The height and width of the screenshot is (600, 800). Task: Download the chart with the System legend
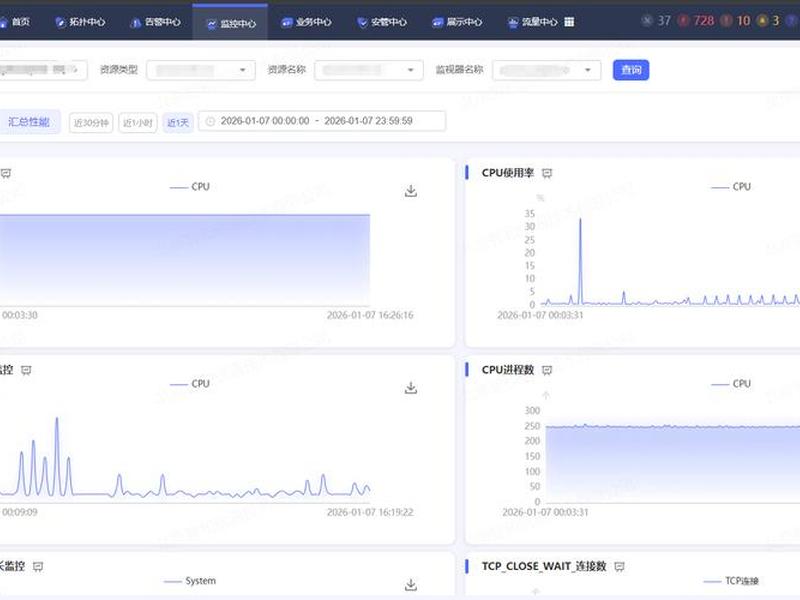tap(411, 585)
